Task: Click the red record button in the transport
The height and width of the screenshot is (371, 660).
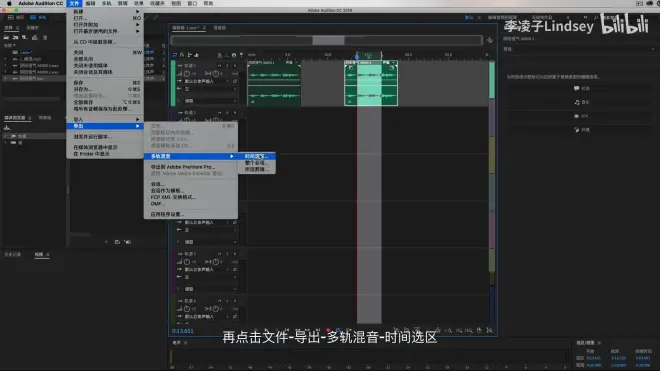Action: tap(328, 331)
